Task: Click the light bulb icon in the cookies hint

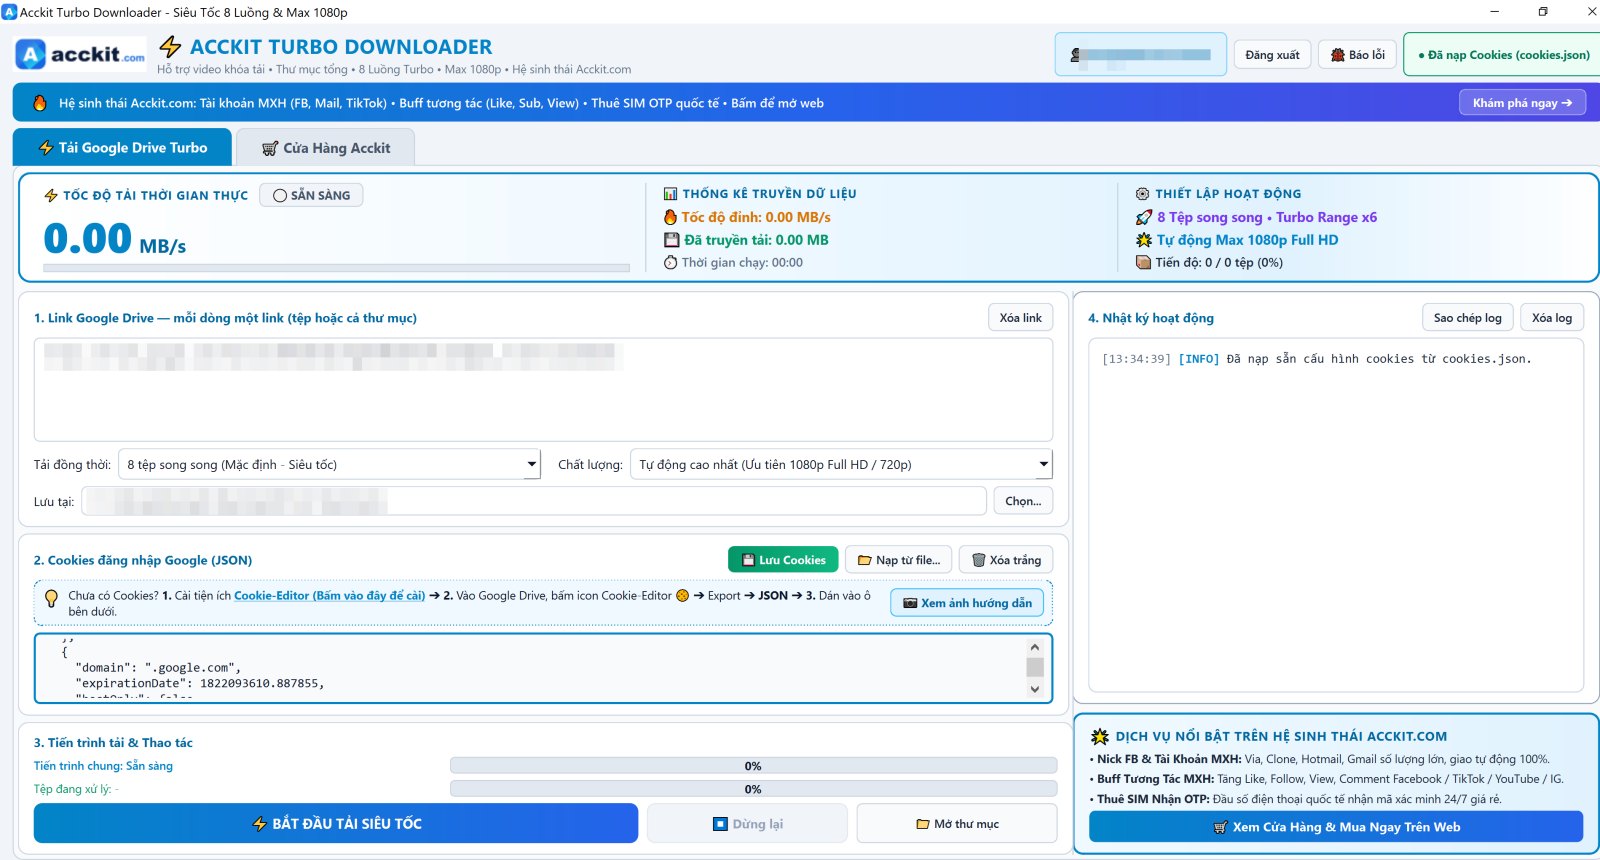Action: pos(51,599)
